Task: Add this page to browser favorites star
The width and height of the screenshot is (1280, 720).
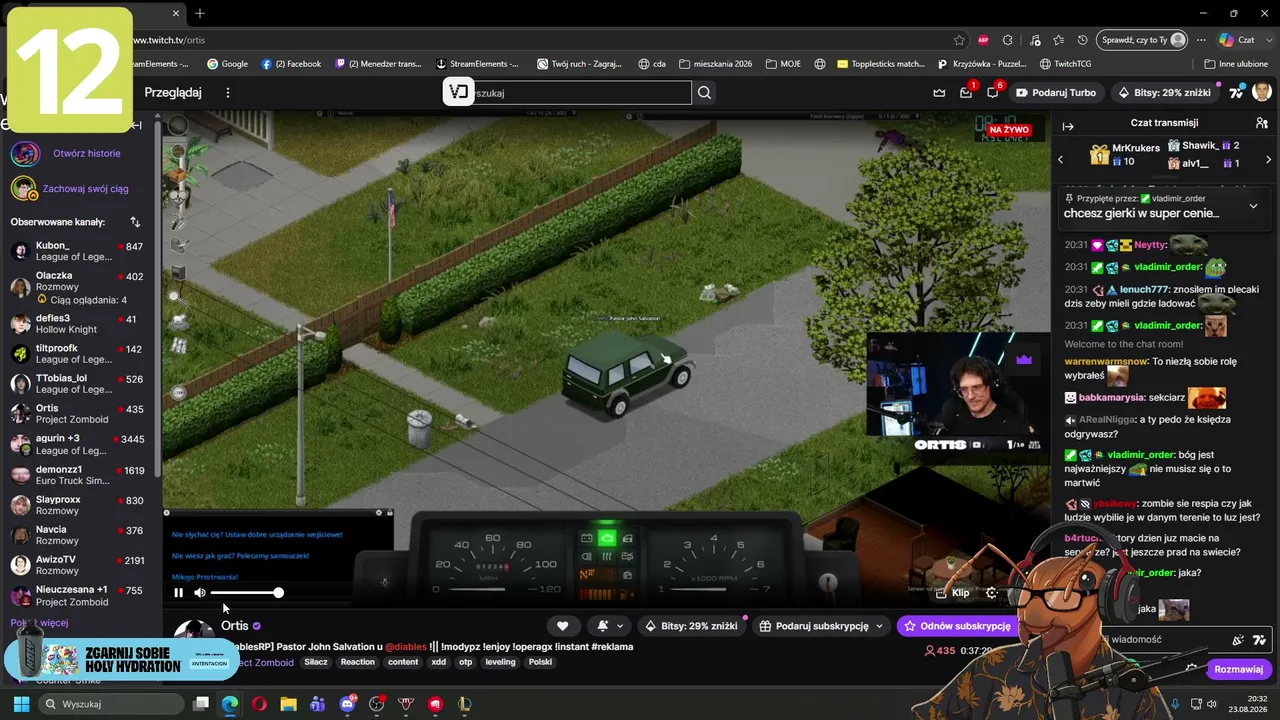Action: (x=959, y=40)
